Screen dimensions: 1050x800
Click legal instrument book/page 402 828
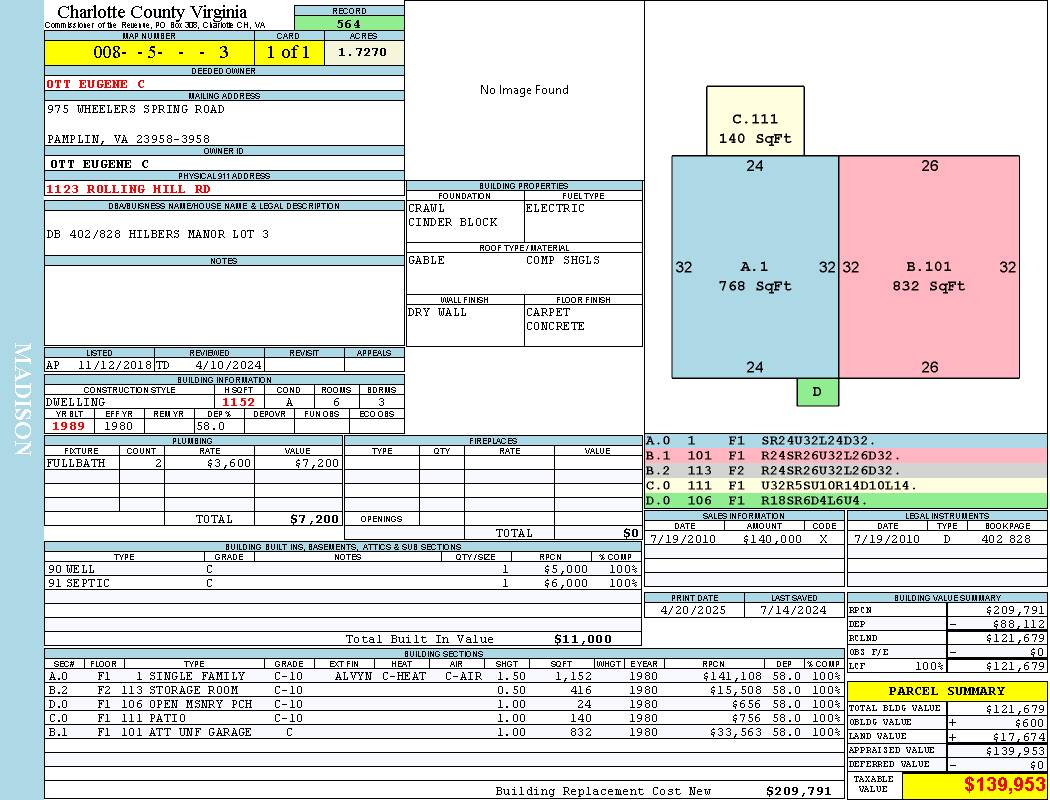[x=1006, y=539]
